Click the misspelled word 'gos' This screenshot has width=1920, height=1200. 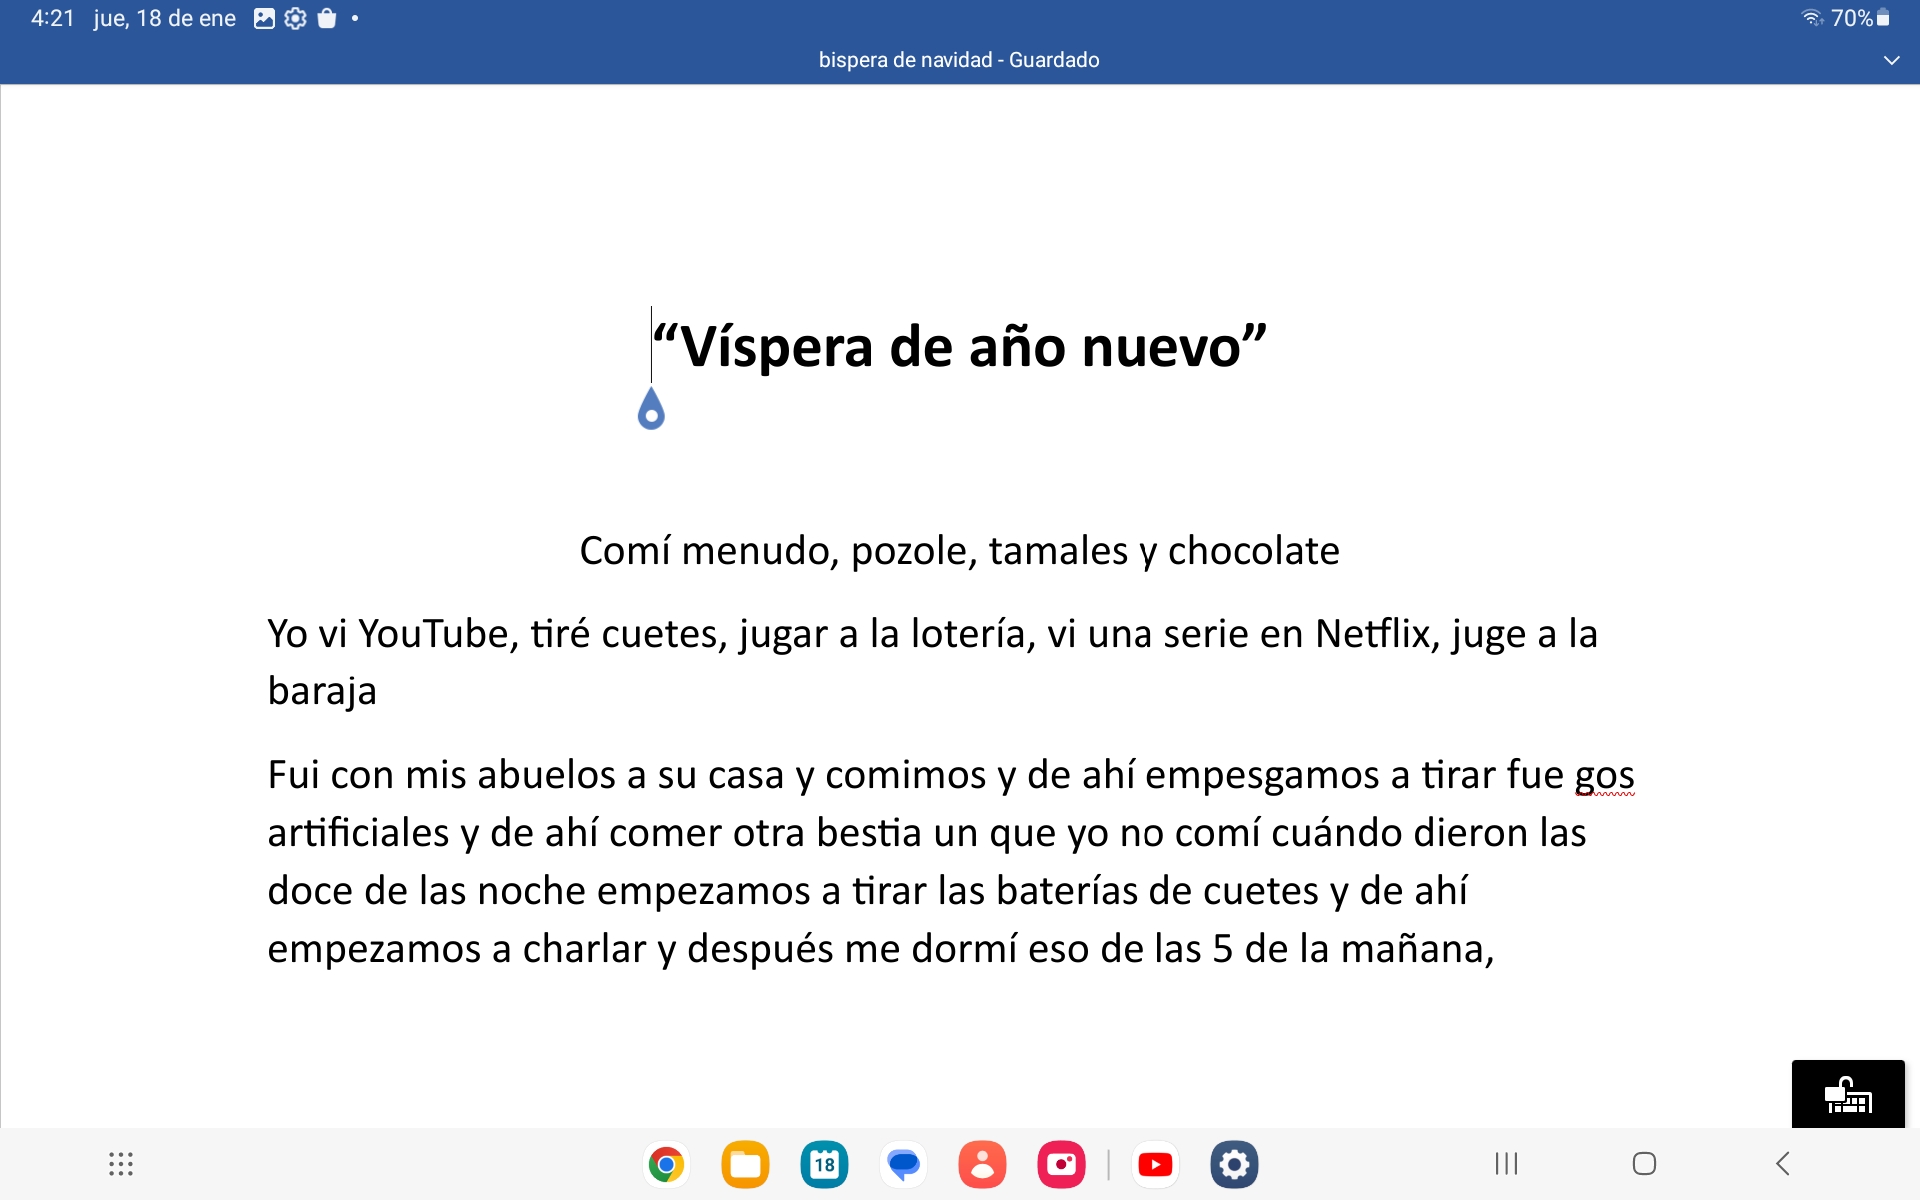tap(1604, 775)
